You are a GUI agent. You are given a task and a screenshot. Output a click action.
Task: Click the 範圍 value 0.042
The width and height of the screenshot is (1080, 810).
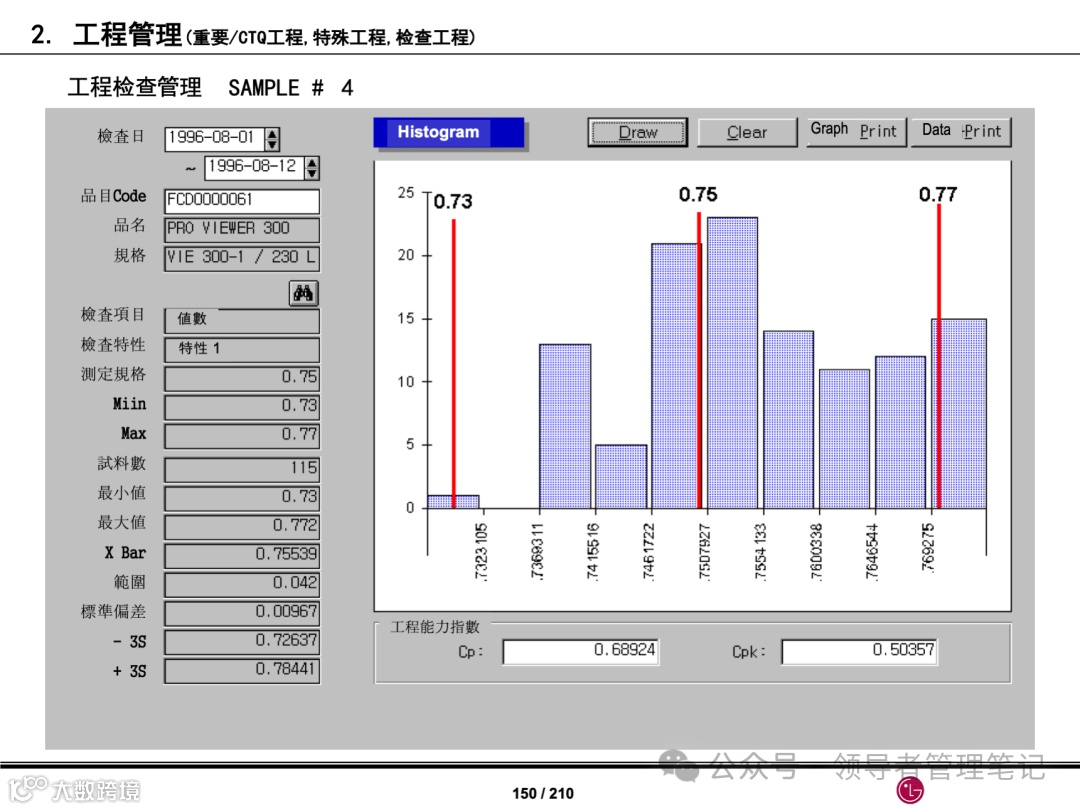click(242, 585)
